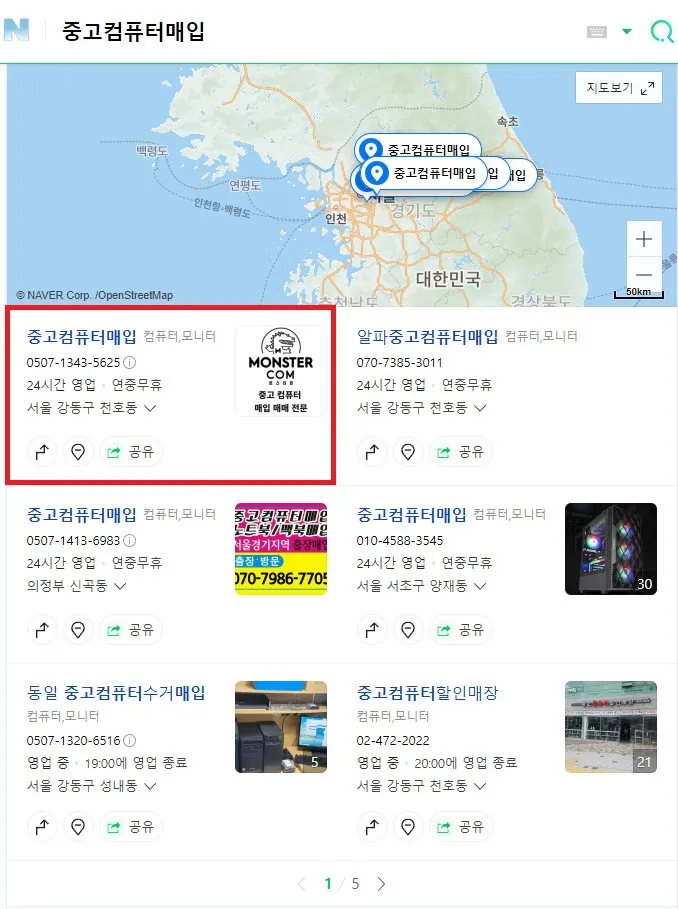Get directions to 동일 중고컴퓨터수거매입

42,826
